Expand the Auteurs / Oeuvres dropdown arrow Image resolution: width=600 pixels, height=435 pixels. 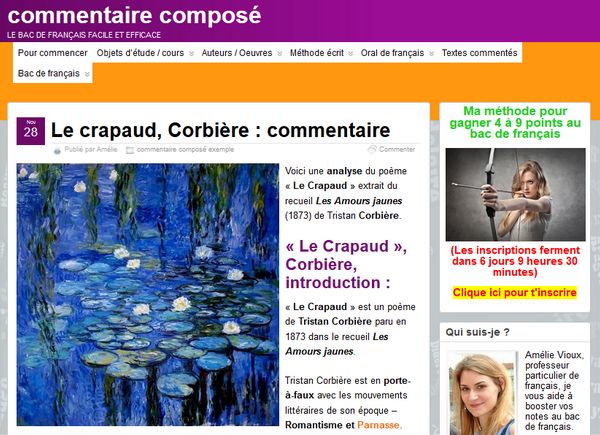point(280,54)
